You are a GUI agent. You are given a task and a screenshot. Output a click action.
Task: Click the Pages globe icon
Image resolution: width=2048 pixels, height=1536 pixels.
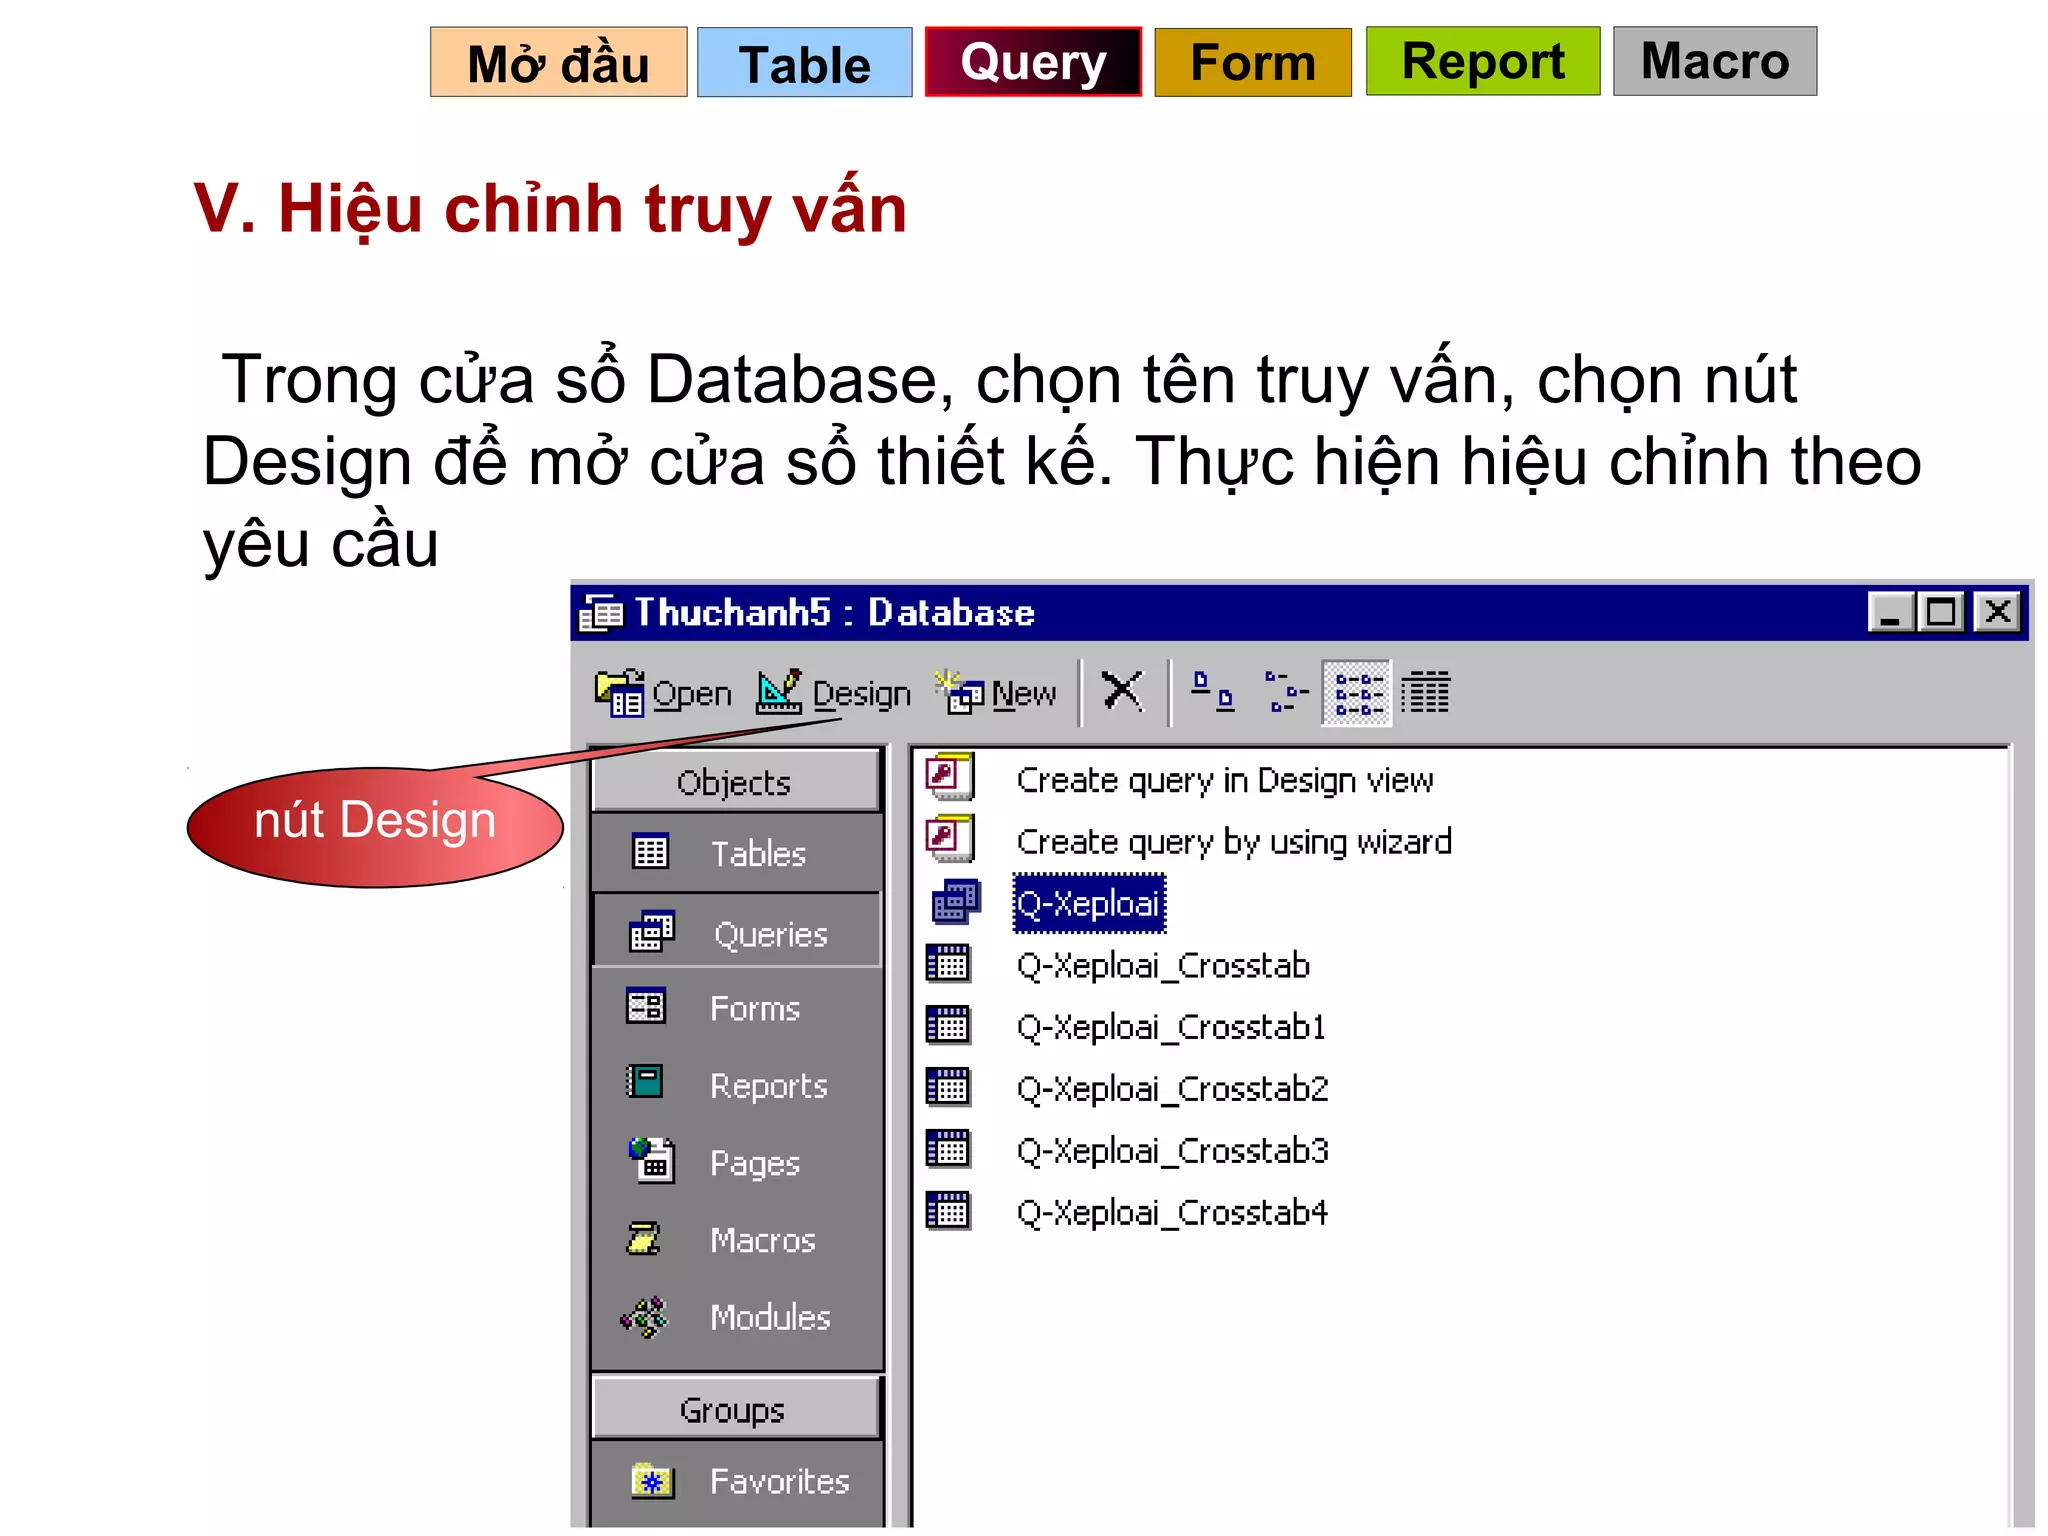(x=651, y=1160)
